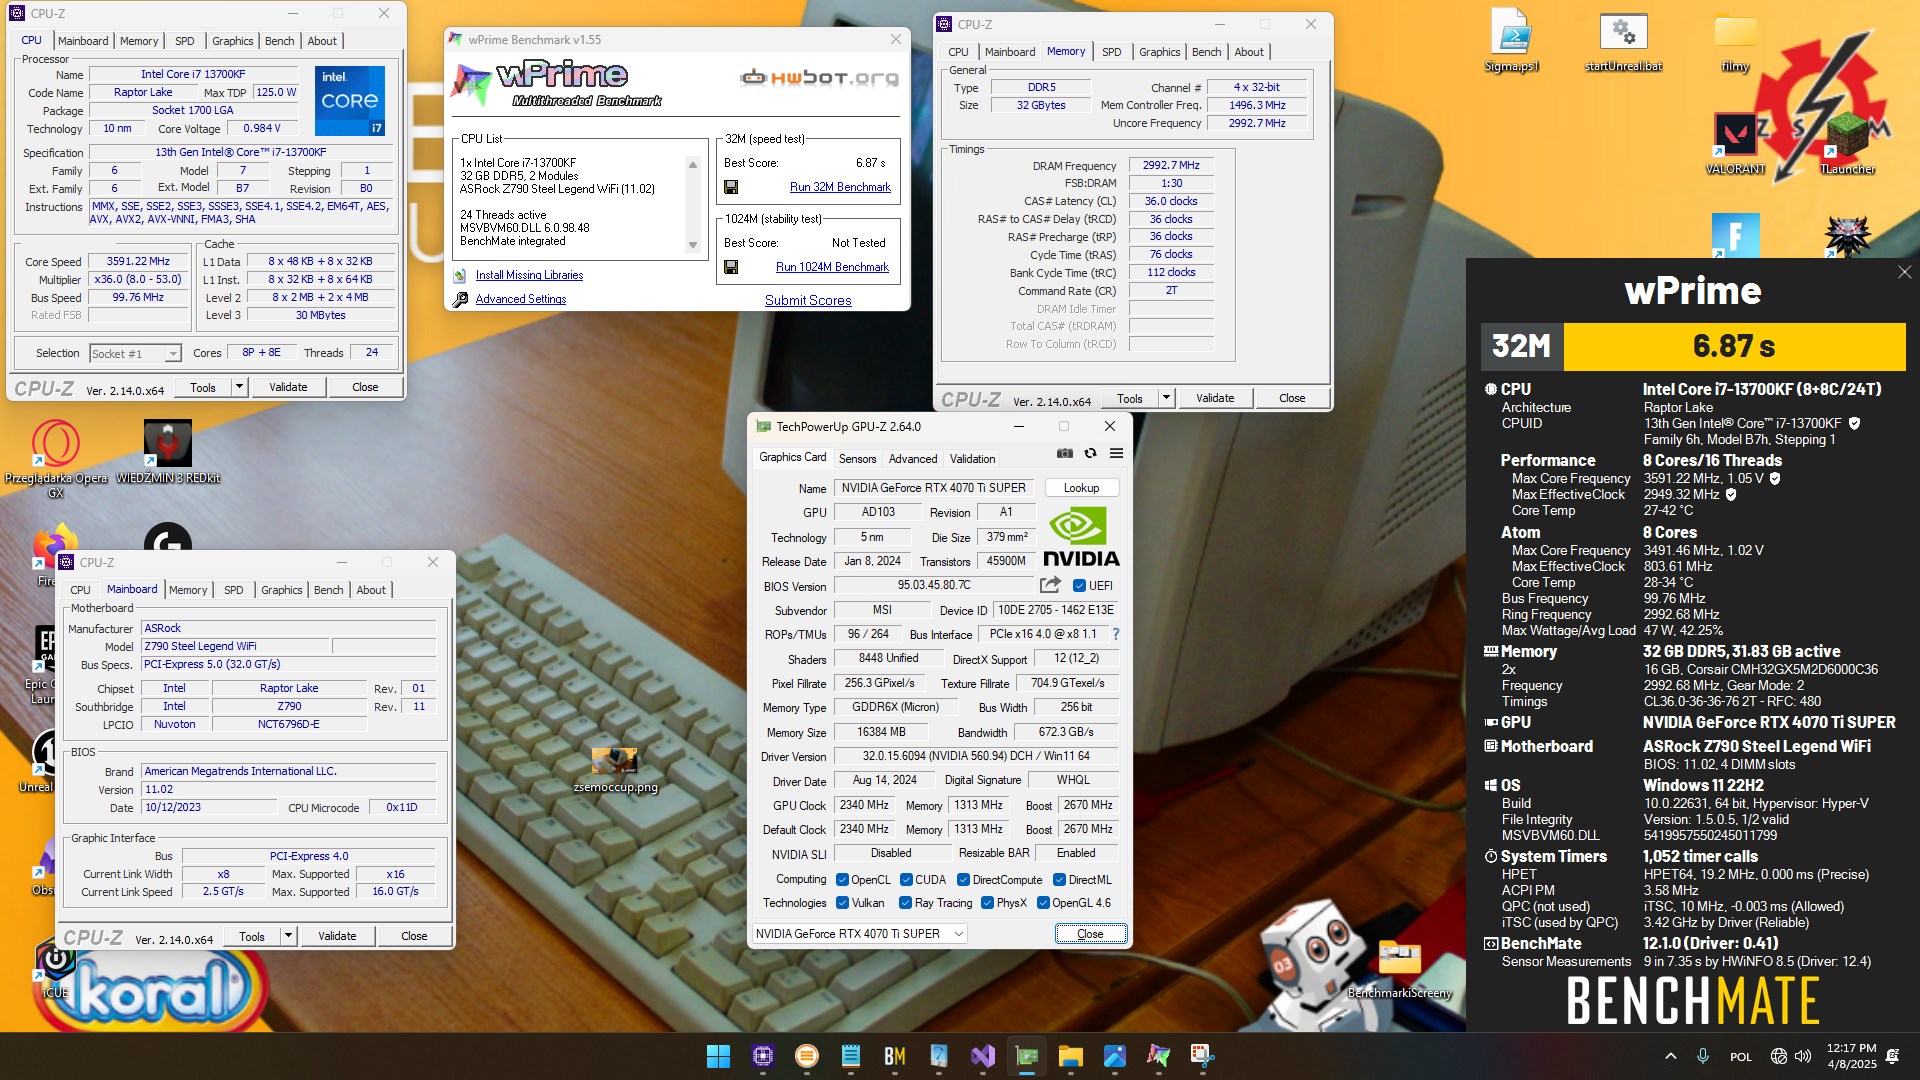Open CPU-Z icon in taskbar

[x=763, y=1056]
